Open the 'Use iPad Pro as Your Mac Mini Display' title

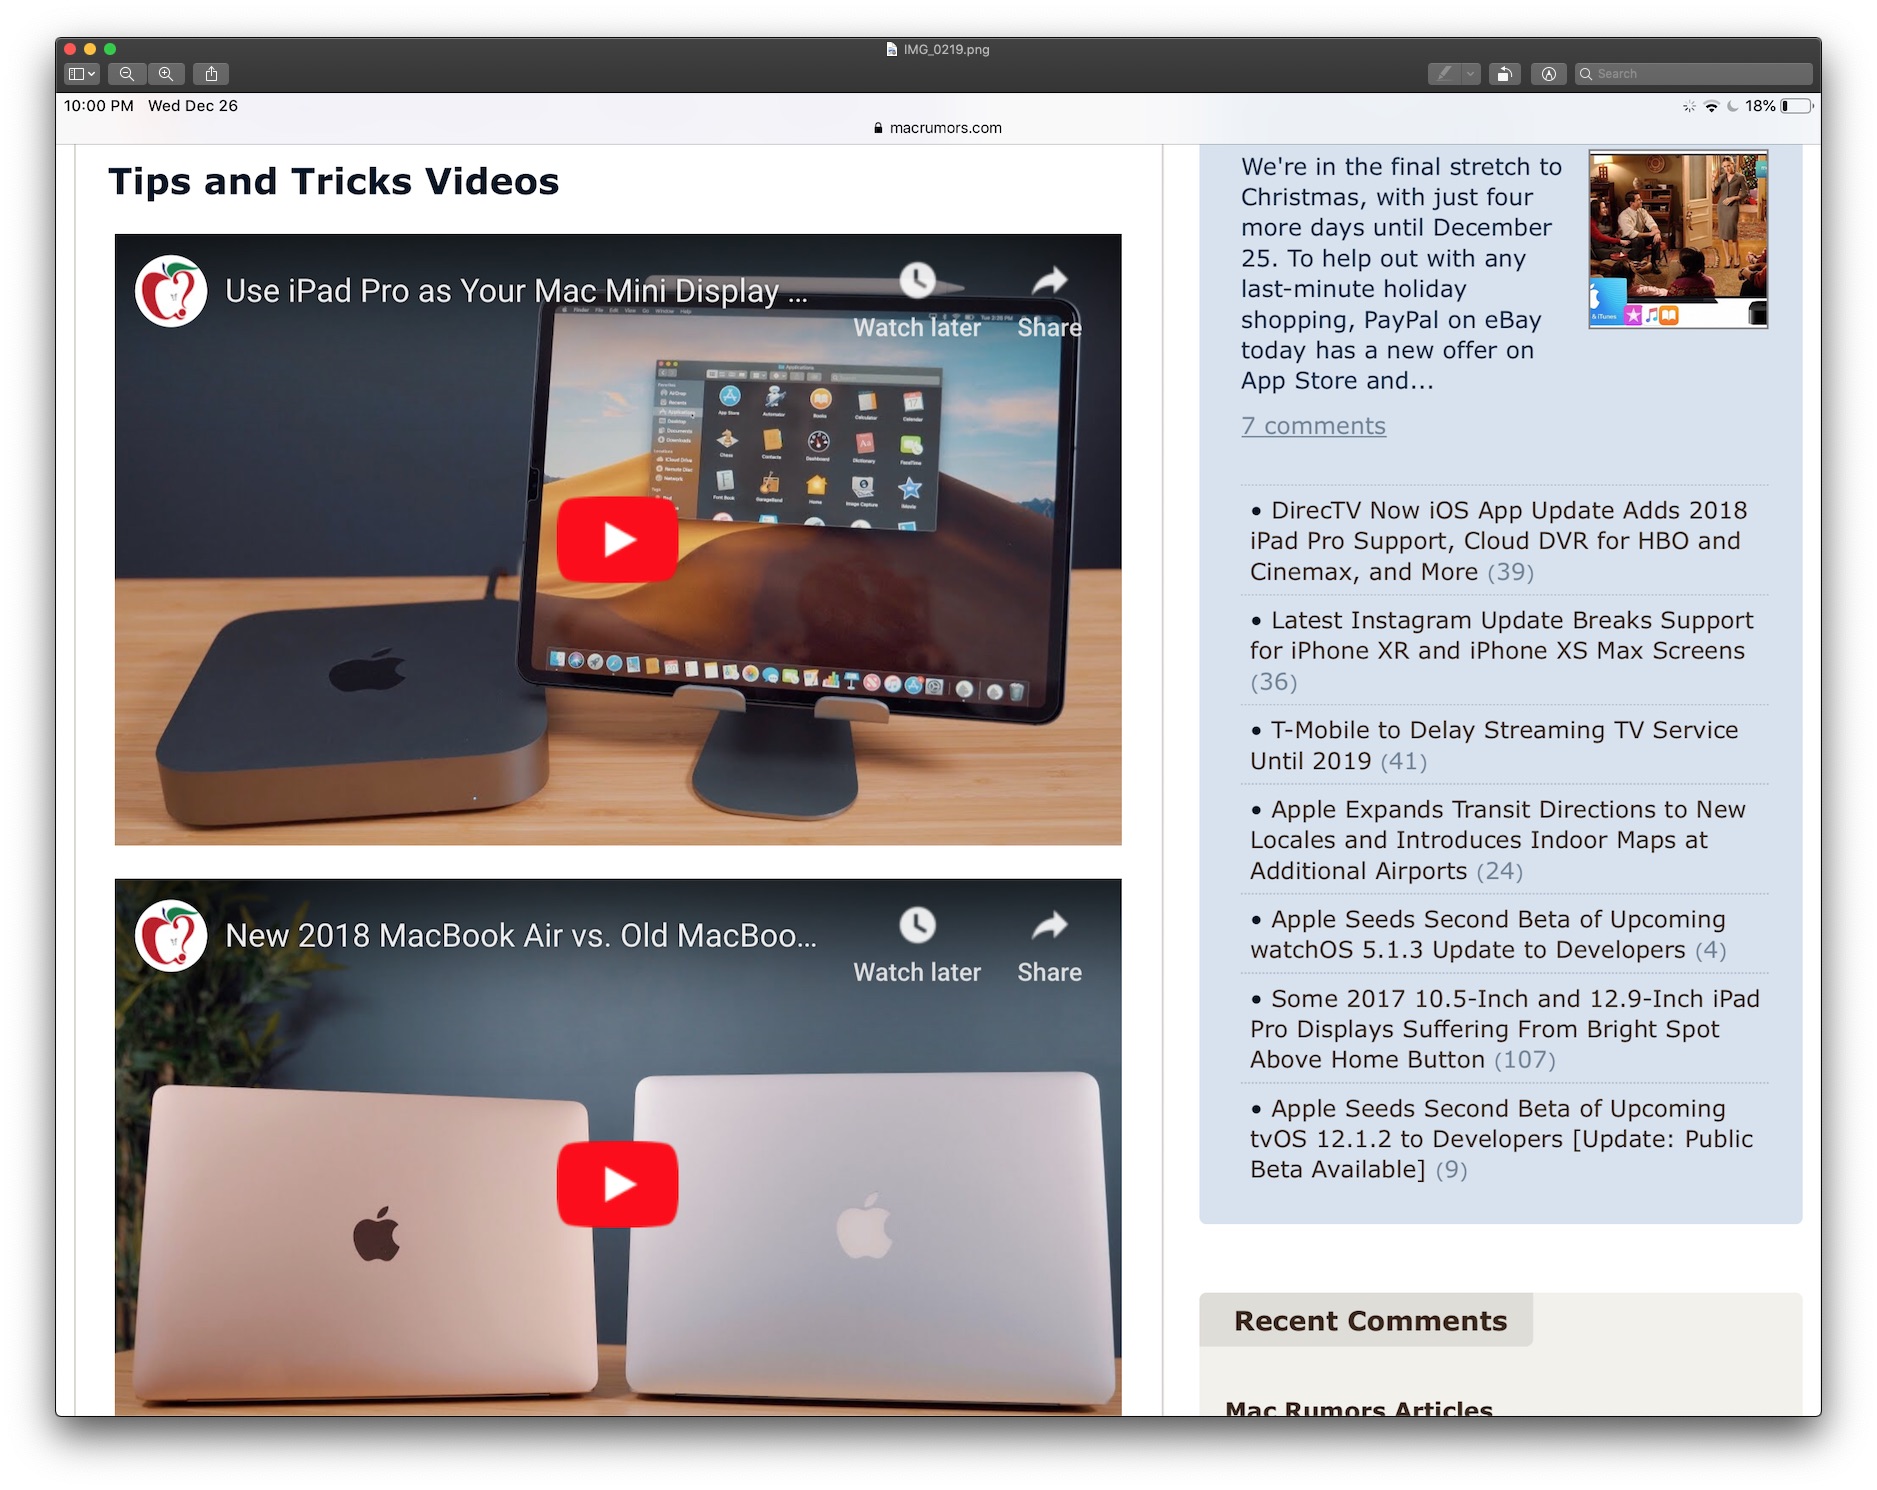click(x=516, y=291)
